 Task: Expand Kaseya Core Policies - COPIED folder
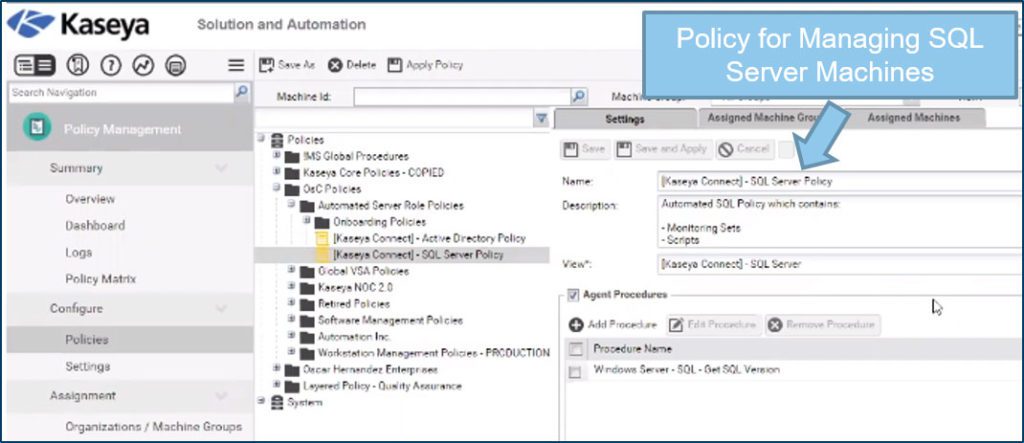tap(277, 172)
